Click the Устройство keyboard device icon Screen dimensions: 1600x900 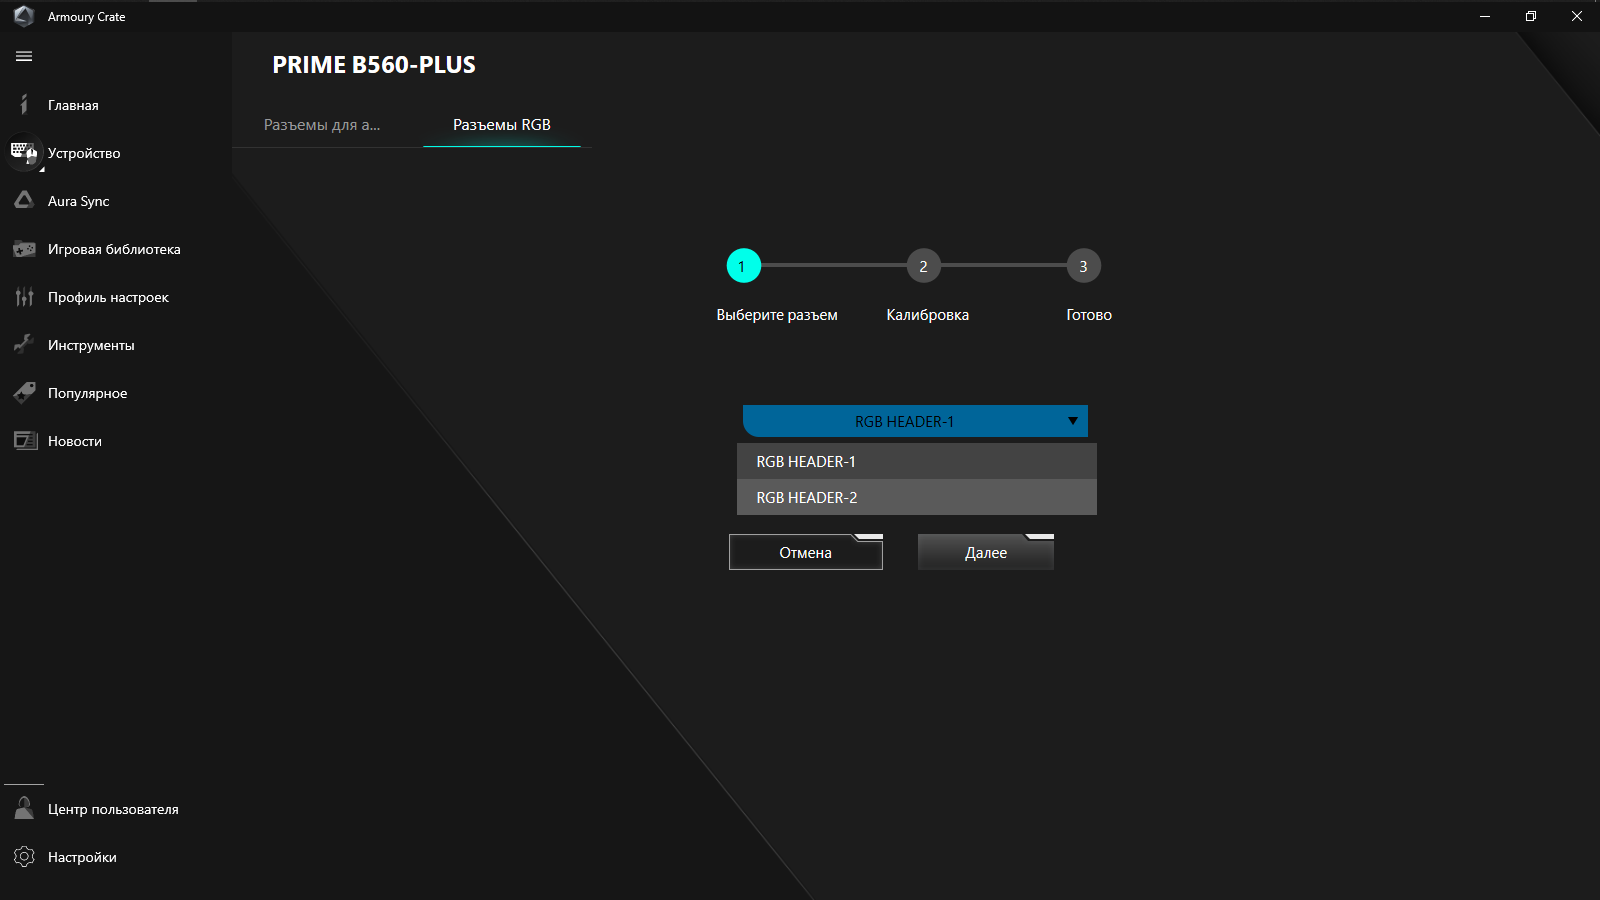click(x=24, y=153)
